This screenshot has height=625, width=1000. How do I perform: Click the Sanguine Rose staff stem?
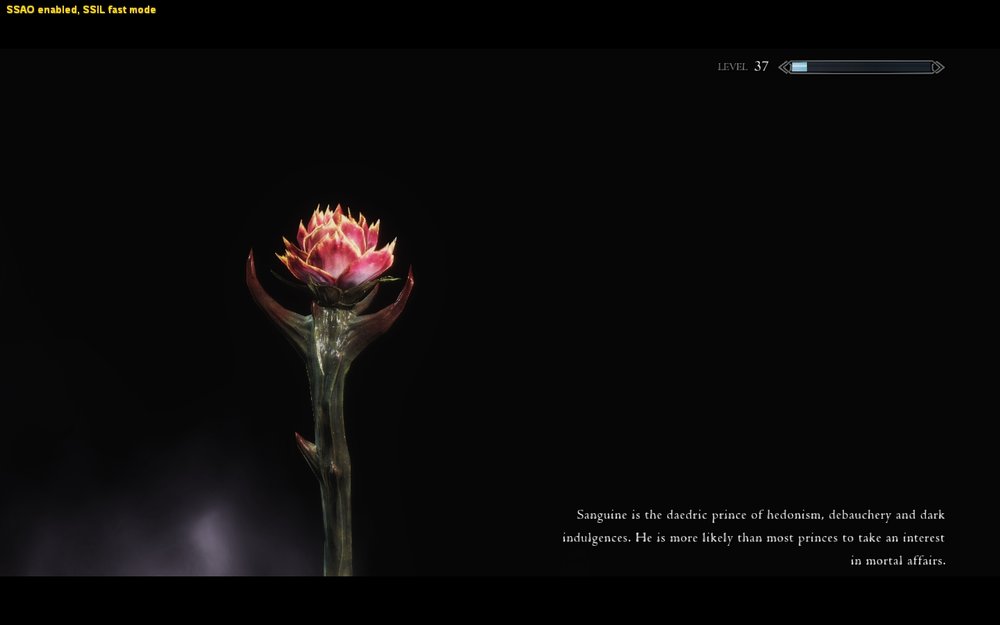[332, 440]
